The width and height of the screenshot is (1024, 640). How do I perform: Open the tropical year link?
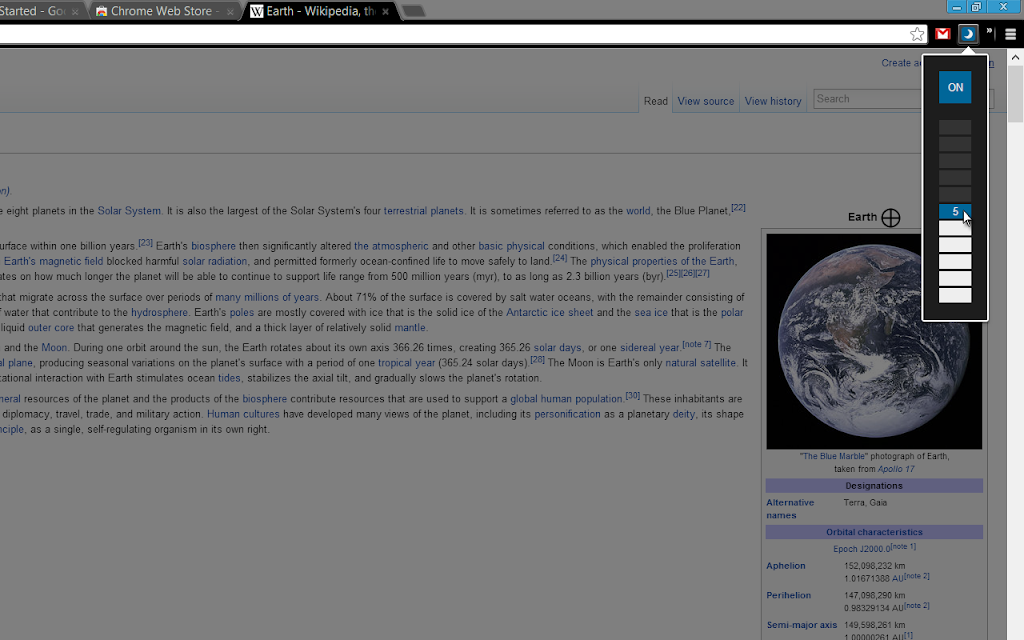pyautogui.click(x=406, y=362)
